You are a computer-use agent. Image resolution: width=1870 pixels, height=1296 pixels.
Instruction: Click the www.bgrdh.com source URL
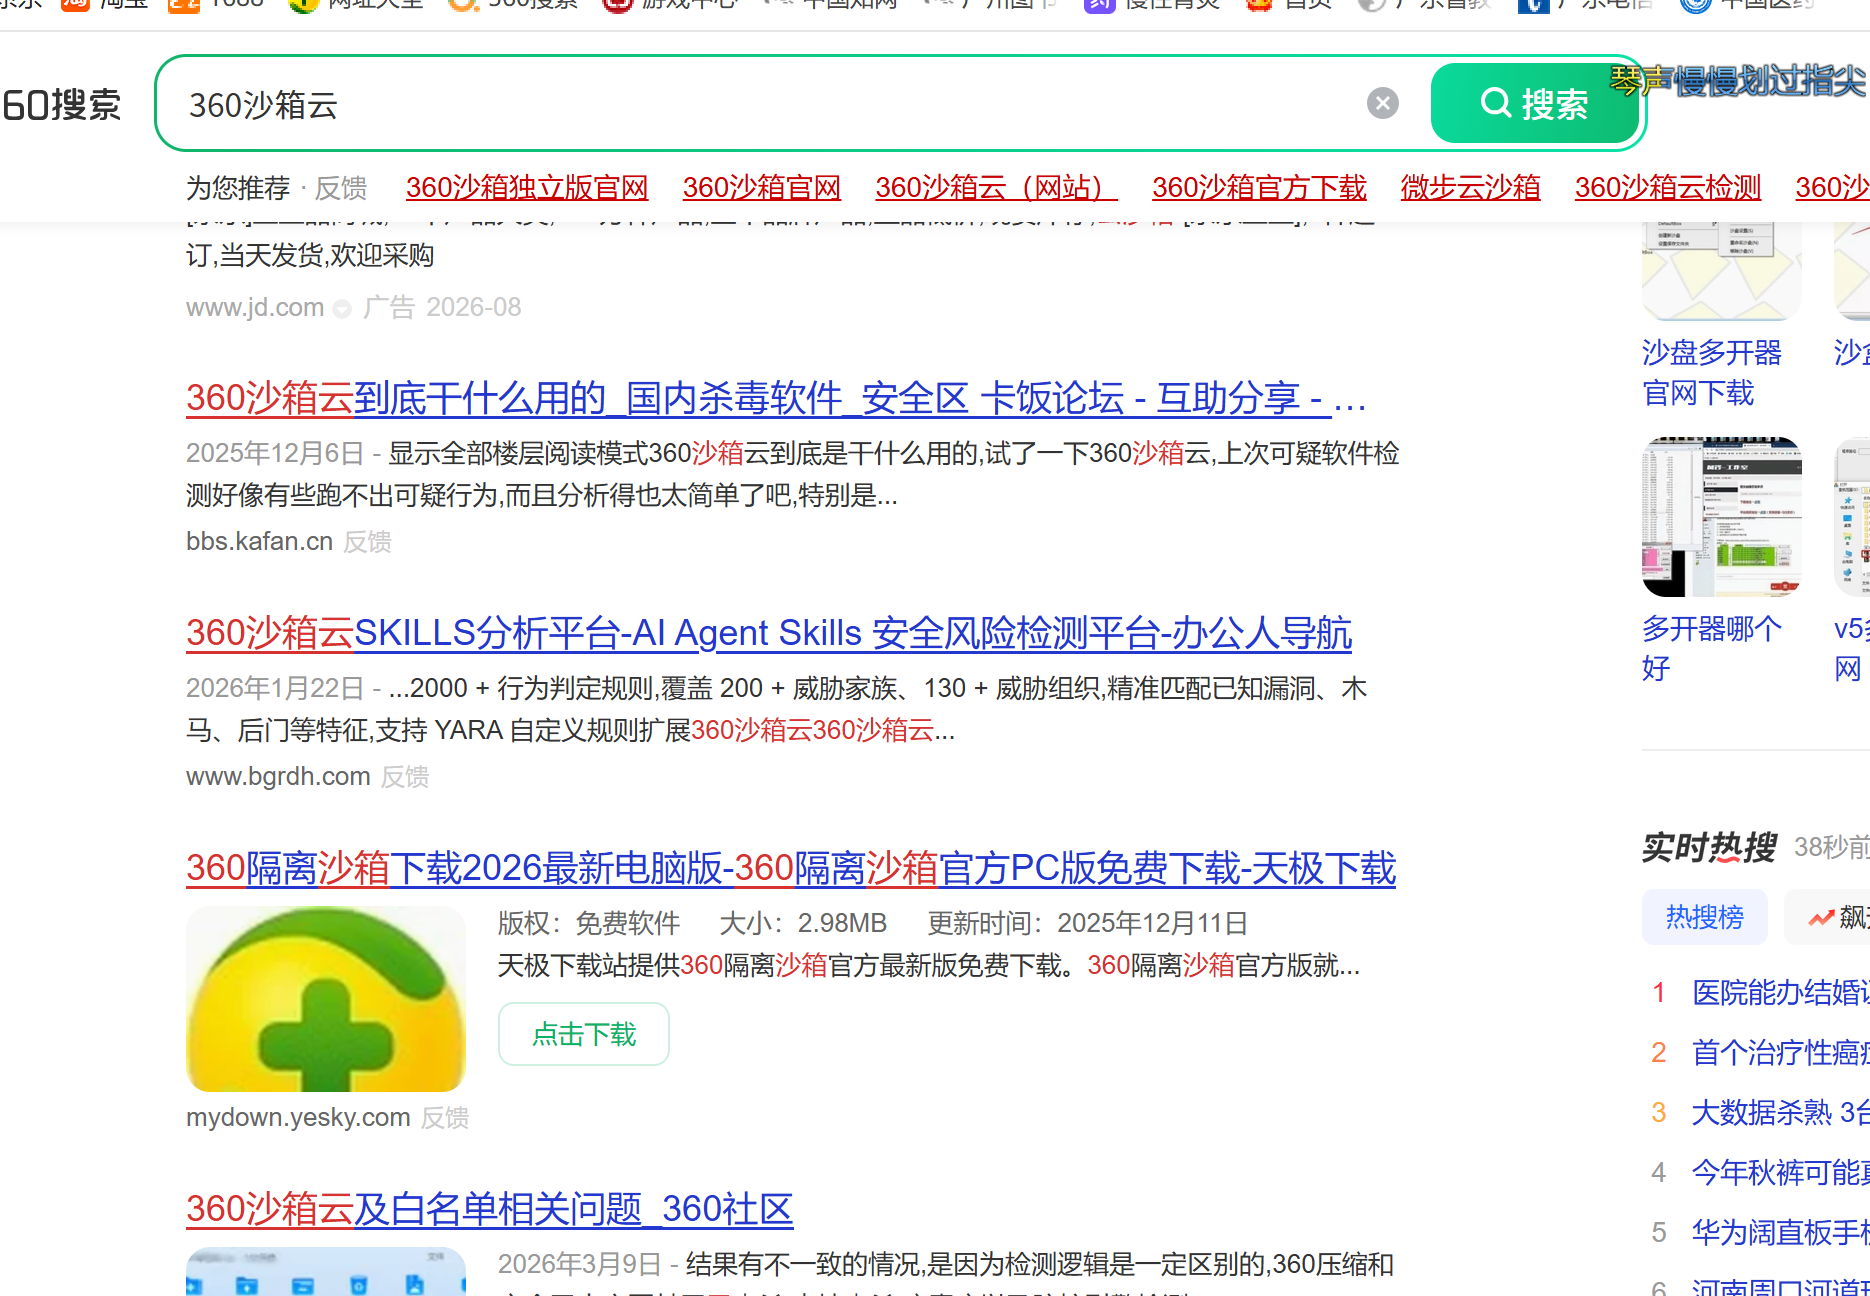[278, 776]
